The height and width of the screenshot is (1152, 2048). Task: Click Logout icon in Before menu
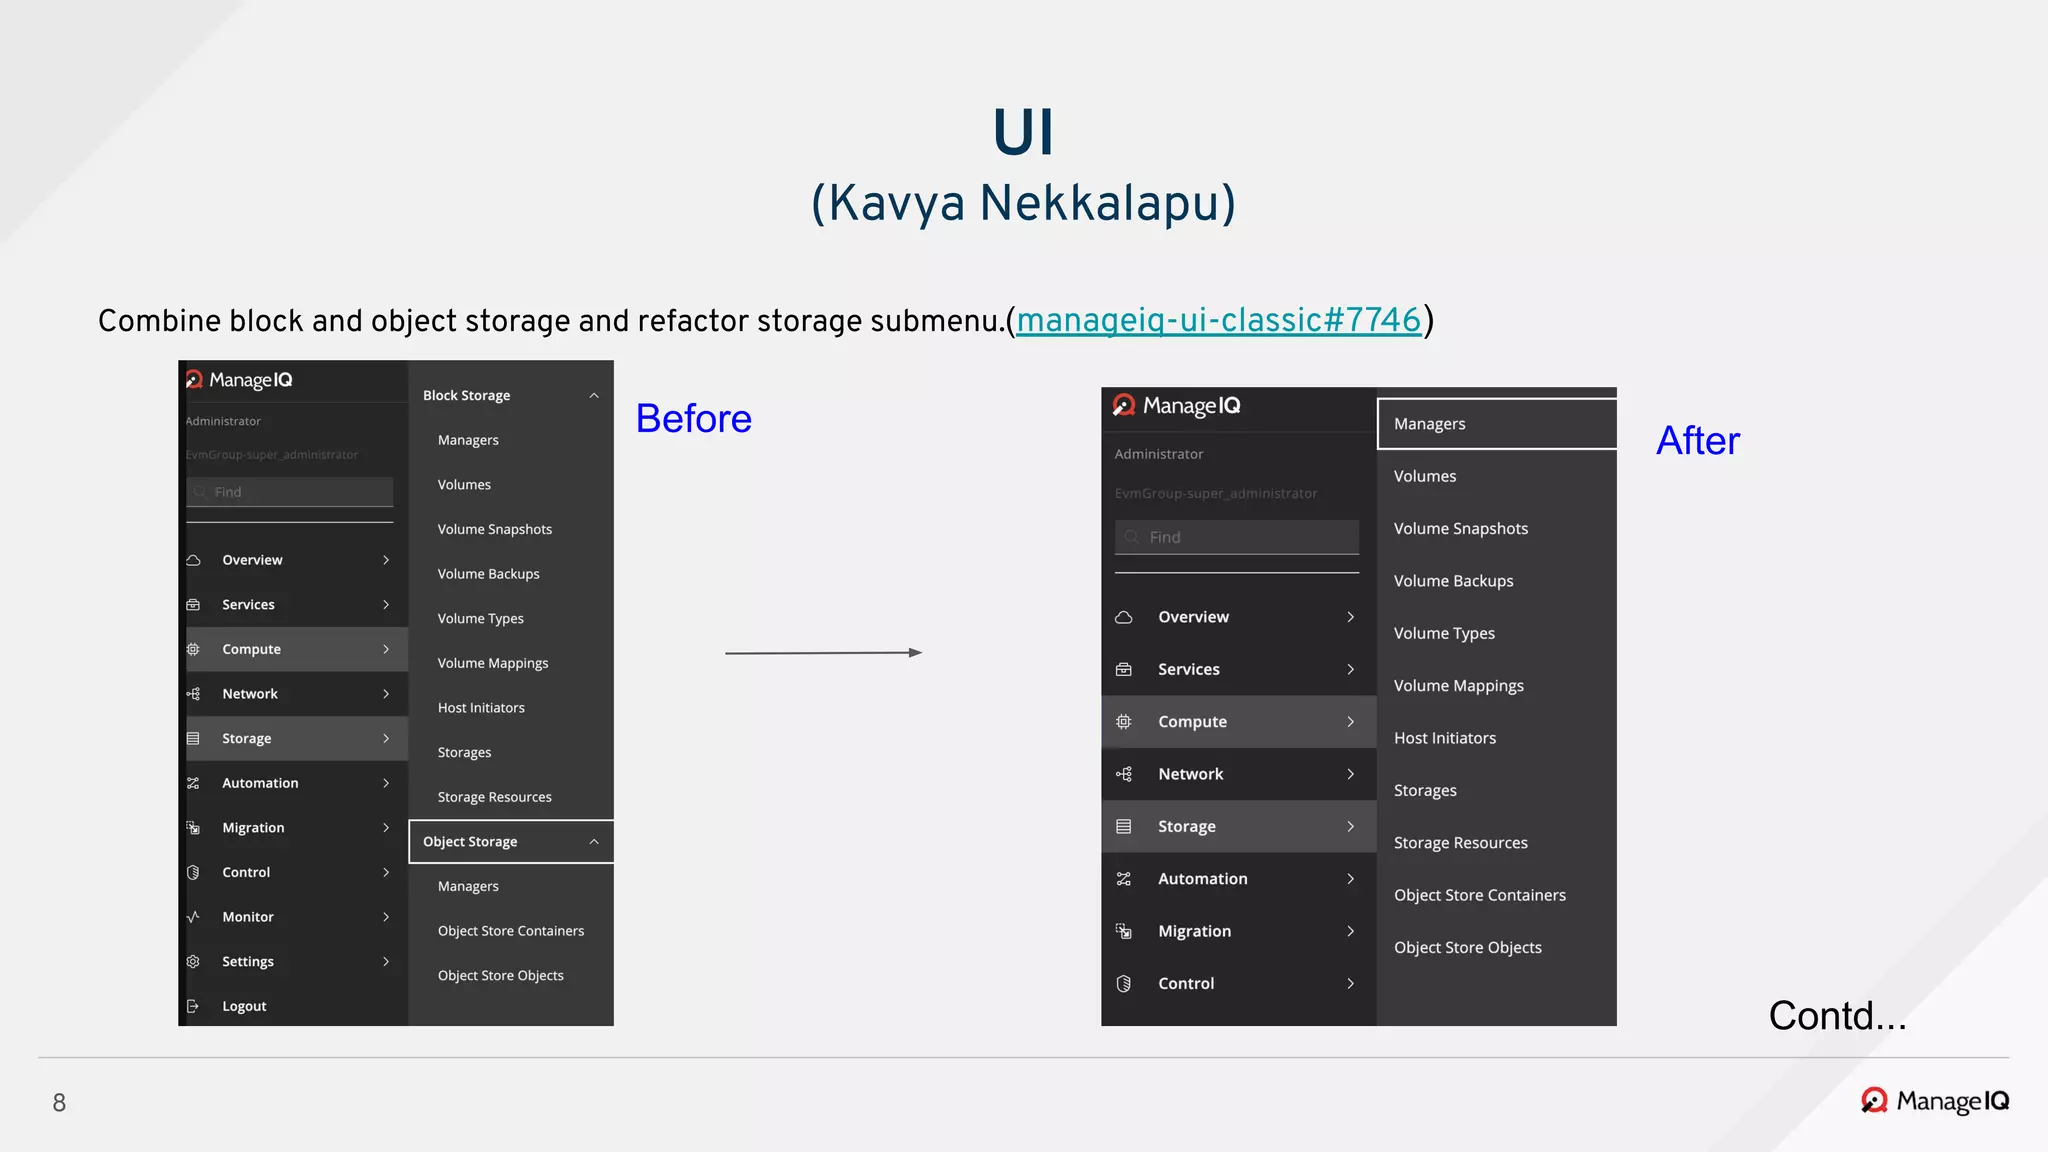click(x=194, y=1006)
